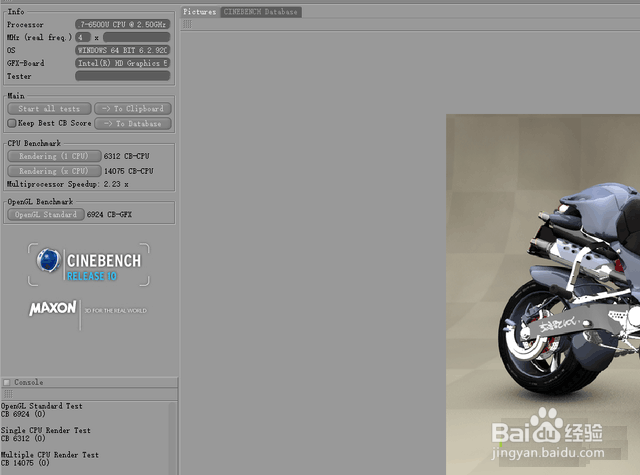Click the Processor info field
Screen dimensions: 640x475
coord(122,24)
